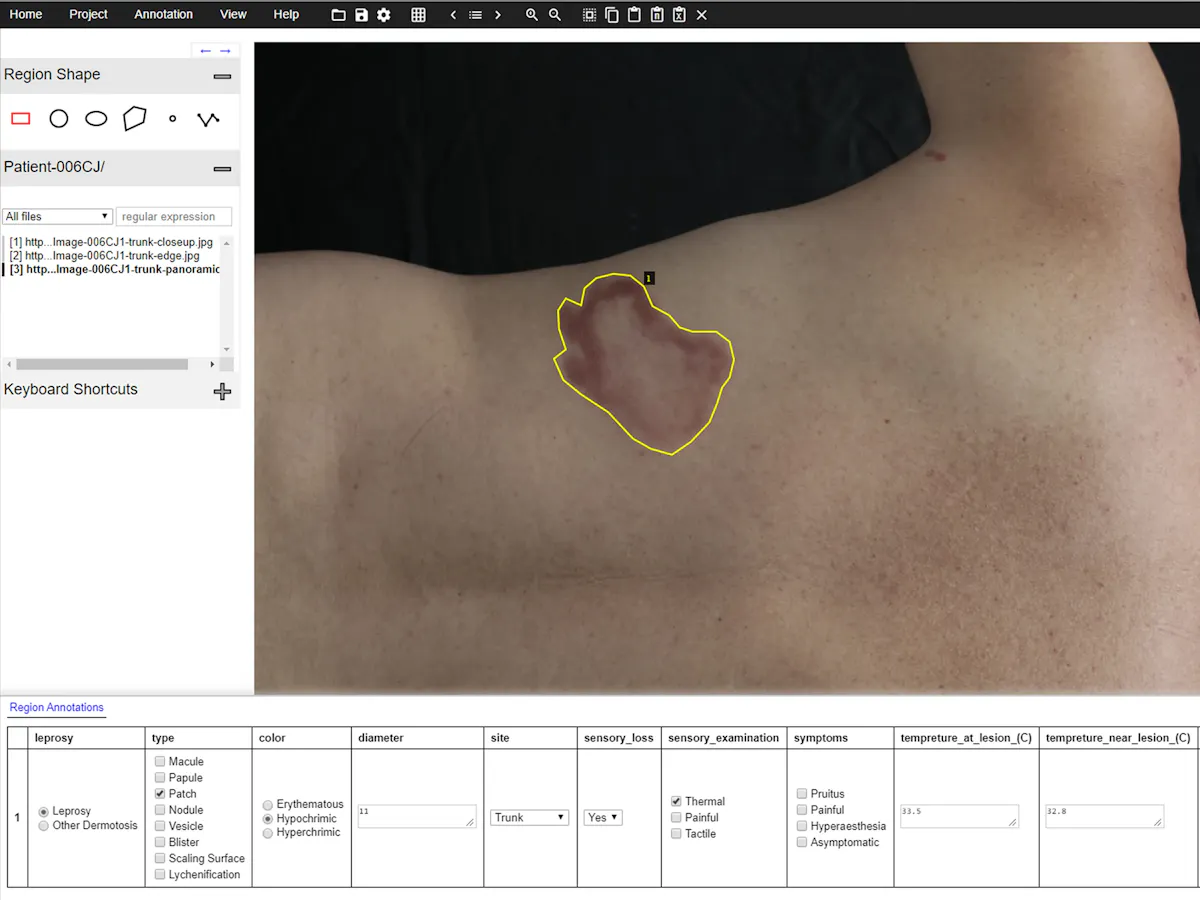Select circle region shape tool
Screen dimensions: 1200x900
59,119
